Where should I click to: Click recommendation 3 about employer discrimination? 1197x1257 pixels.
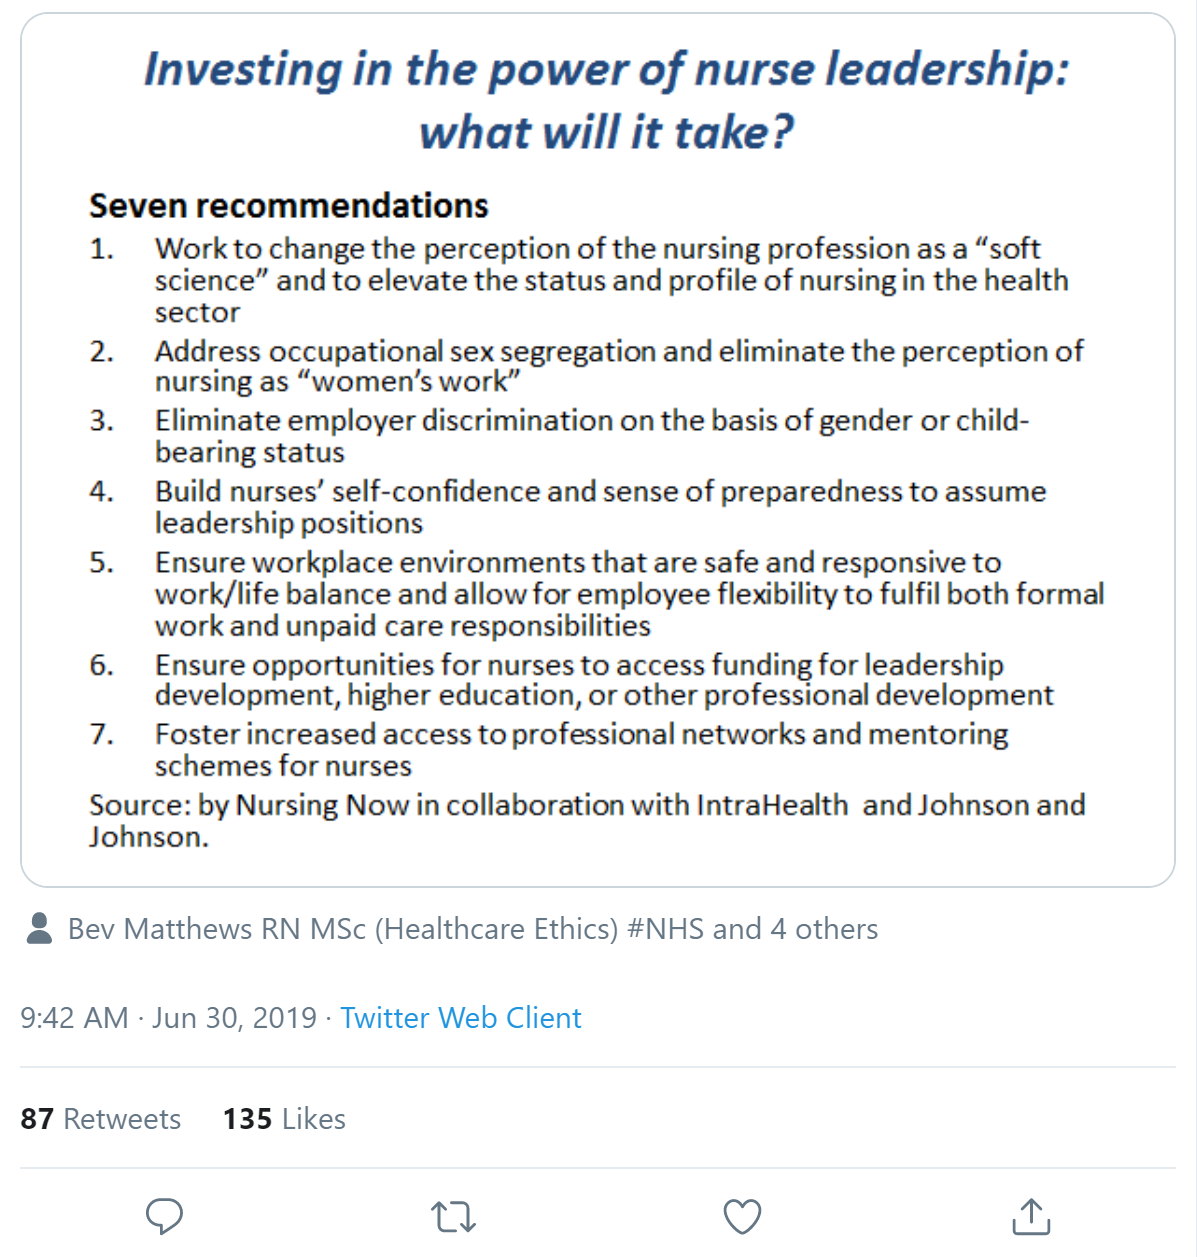(590, 436)
